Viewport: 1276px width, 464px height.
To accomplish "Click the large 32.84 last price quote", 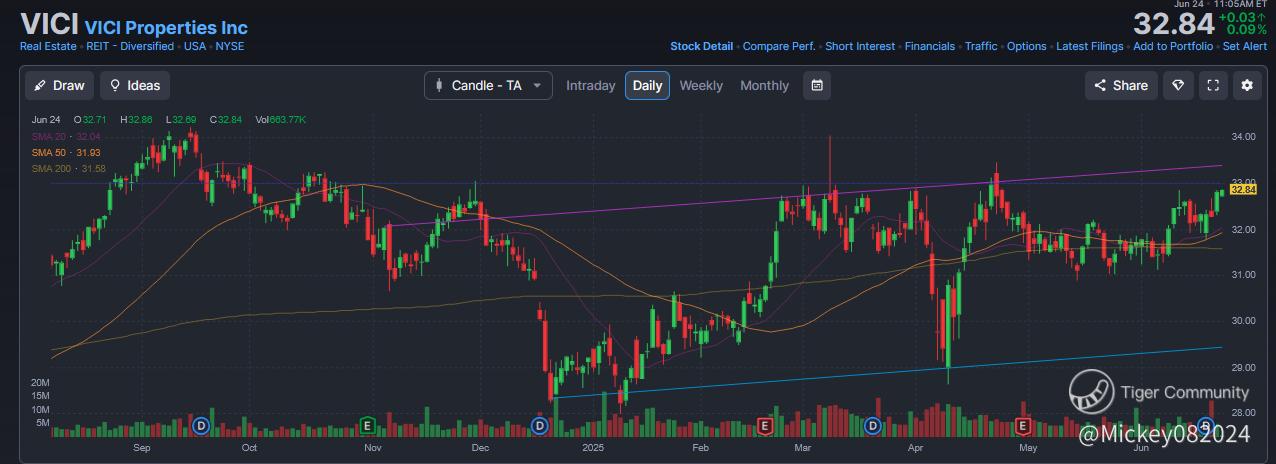I will [x=1173, y=24].
